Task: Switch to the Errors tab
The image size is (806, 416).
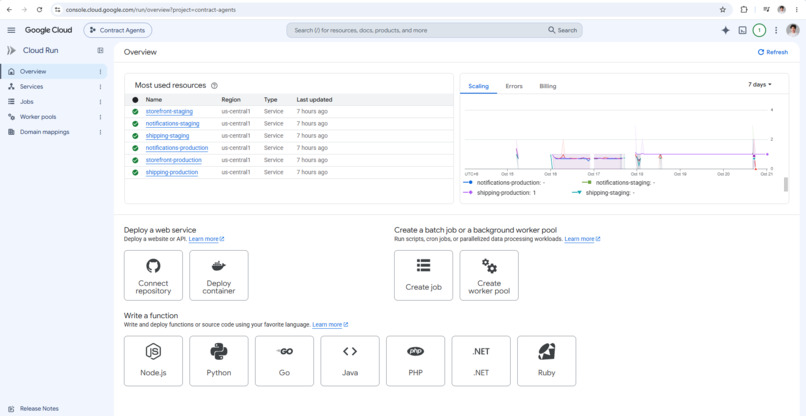Action: (x=514, y=86)
